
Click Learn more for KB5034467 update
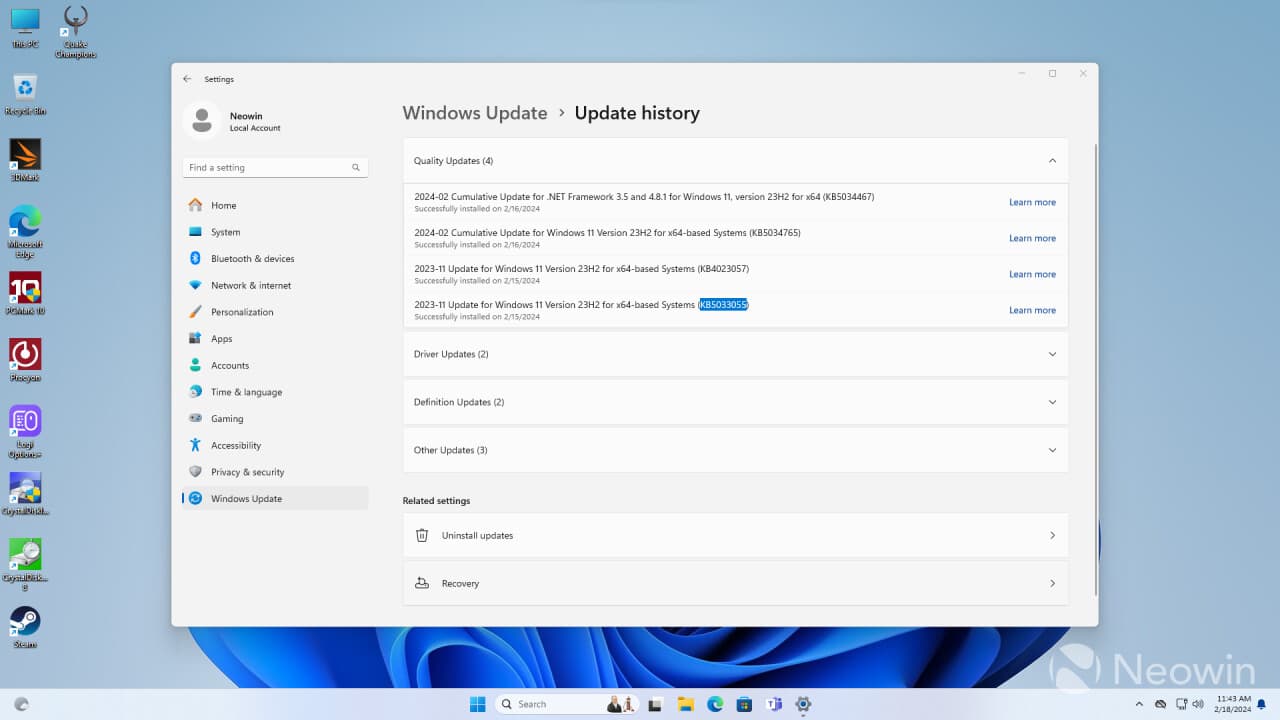tap(1031, 202)
